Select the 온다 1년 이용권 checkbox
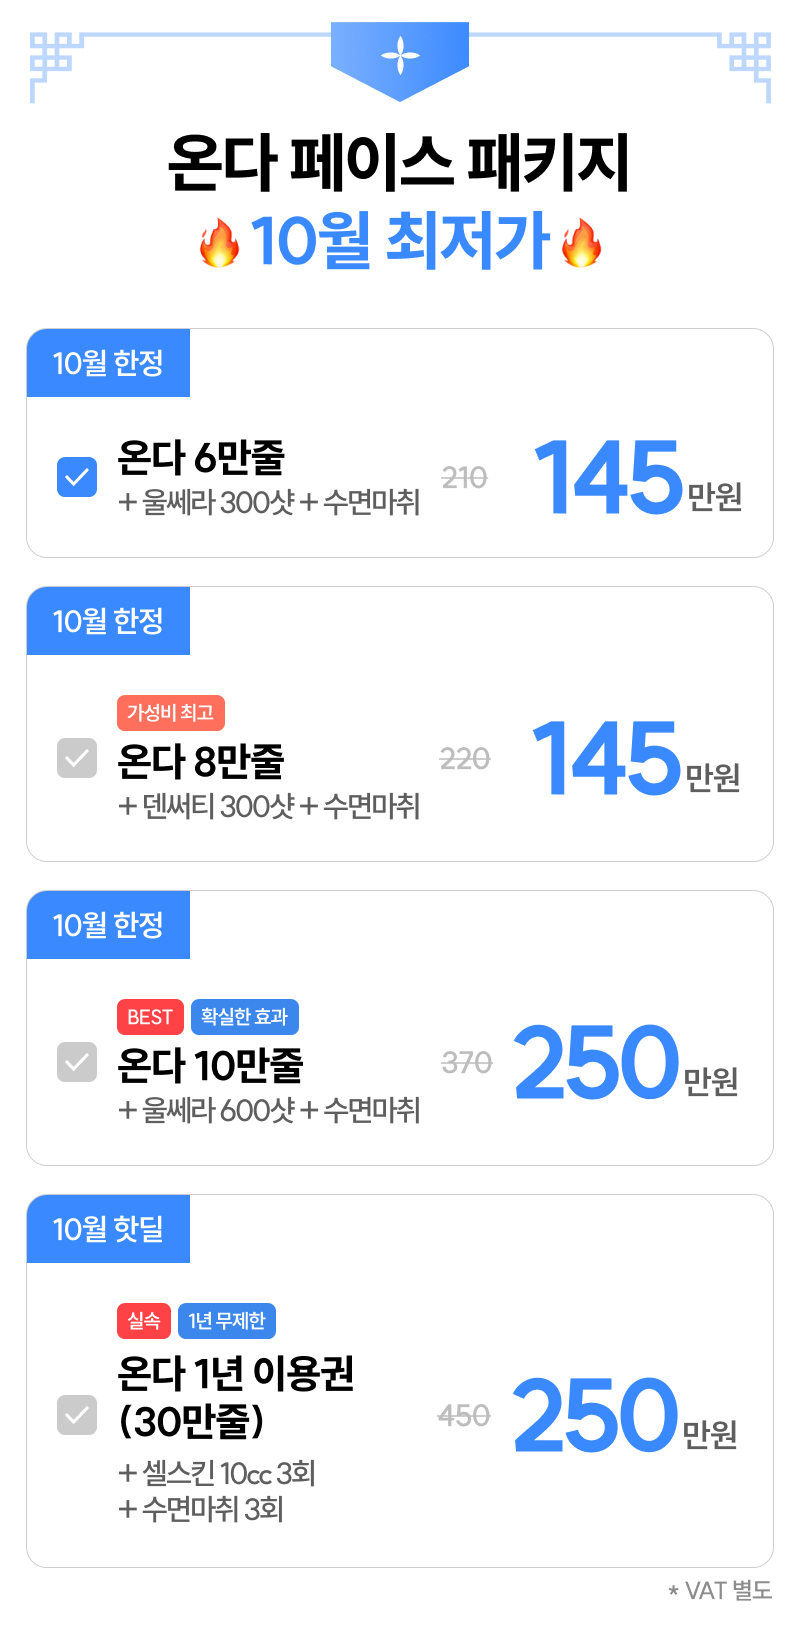 tap(77, 1415)
